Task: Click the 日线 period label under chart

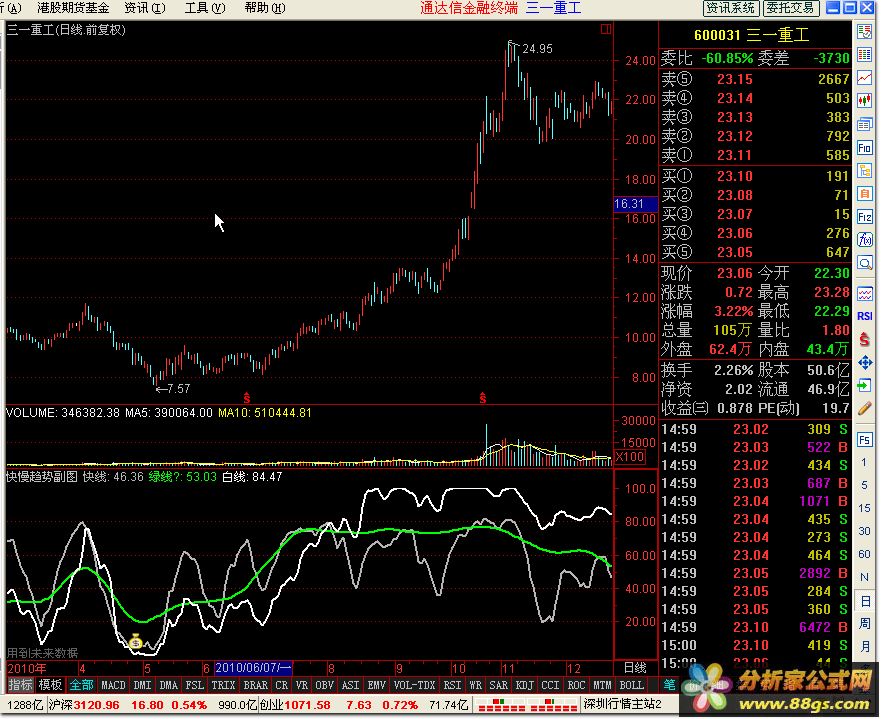Action: (635, 667)
